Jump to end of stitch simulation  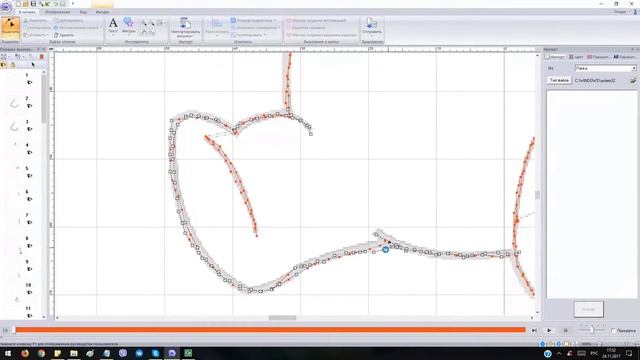534,330
